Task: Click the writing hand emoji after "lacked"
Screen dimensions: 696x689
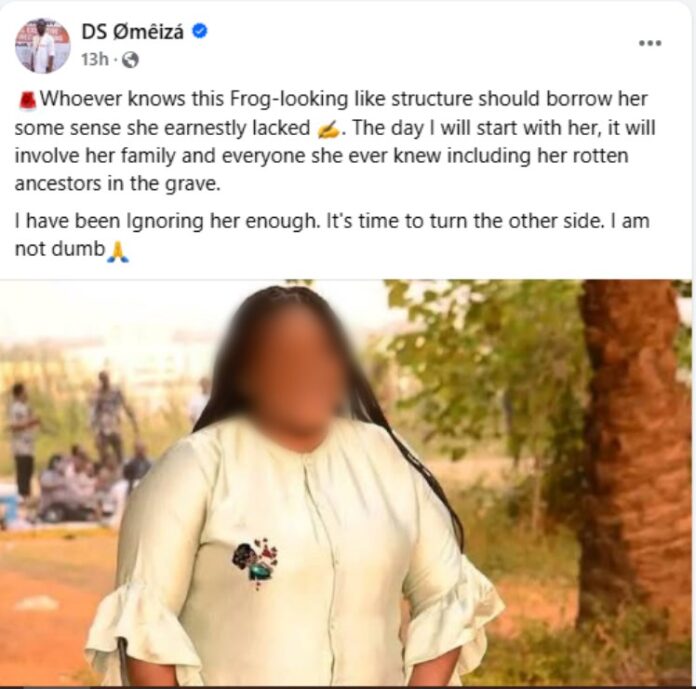Action: (328, 130)
